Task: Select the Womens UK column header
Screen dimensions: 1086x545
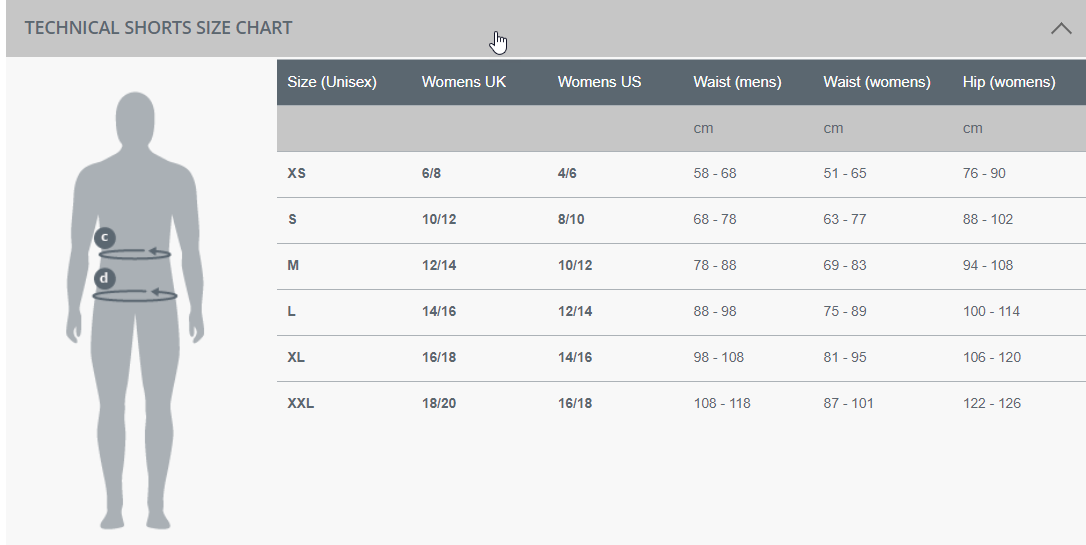Action: click(x=464, y=82)
